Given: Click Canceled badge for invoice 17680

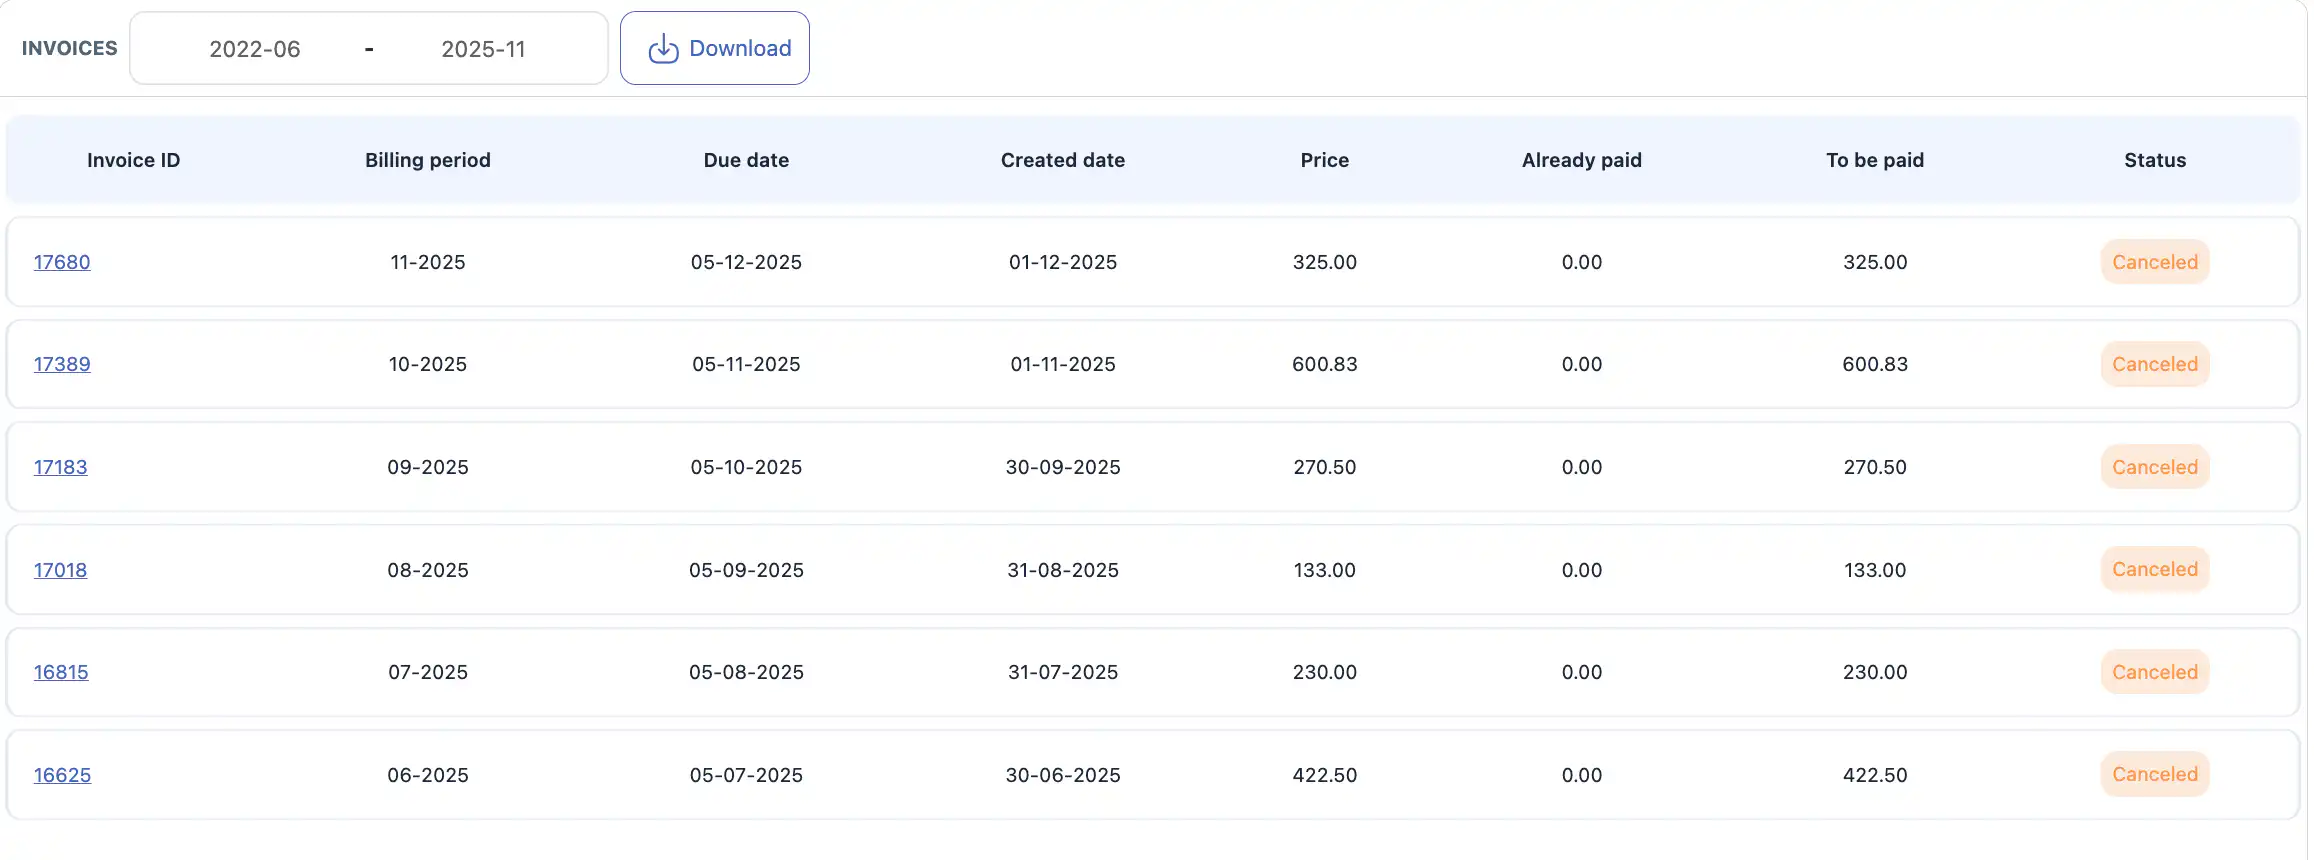Looking at the screenshot, I should click(x=2155, y=262).
